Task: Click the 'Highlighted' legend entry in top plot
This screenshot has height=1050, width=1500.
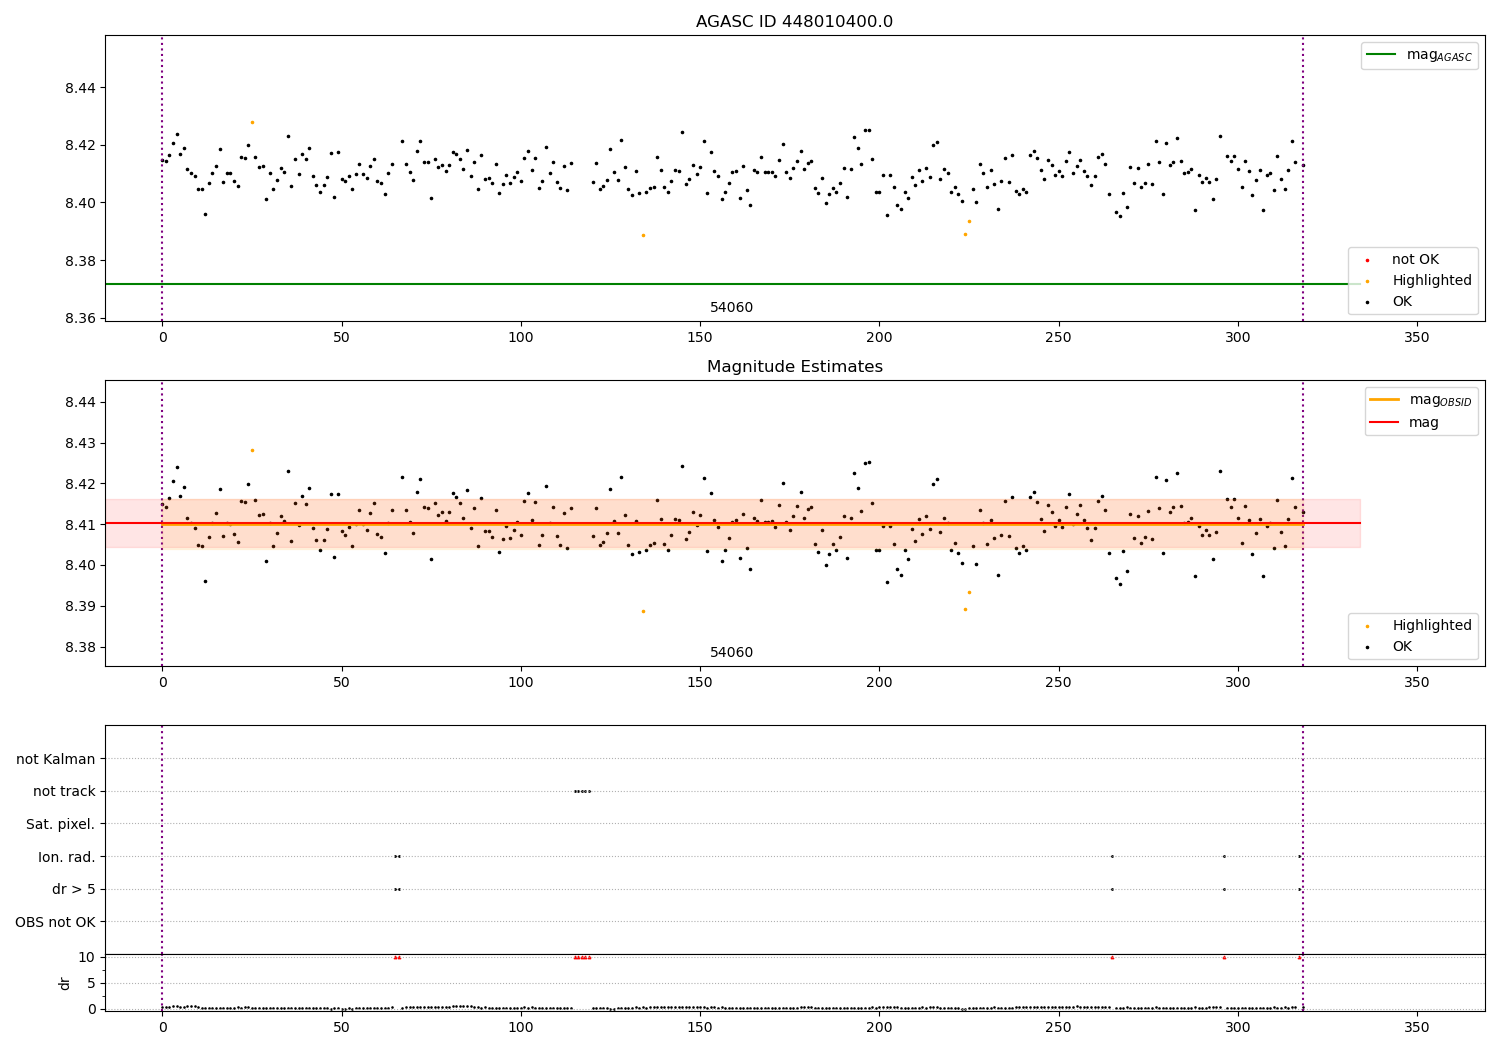Action: [1412, 281]
